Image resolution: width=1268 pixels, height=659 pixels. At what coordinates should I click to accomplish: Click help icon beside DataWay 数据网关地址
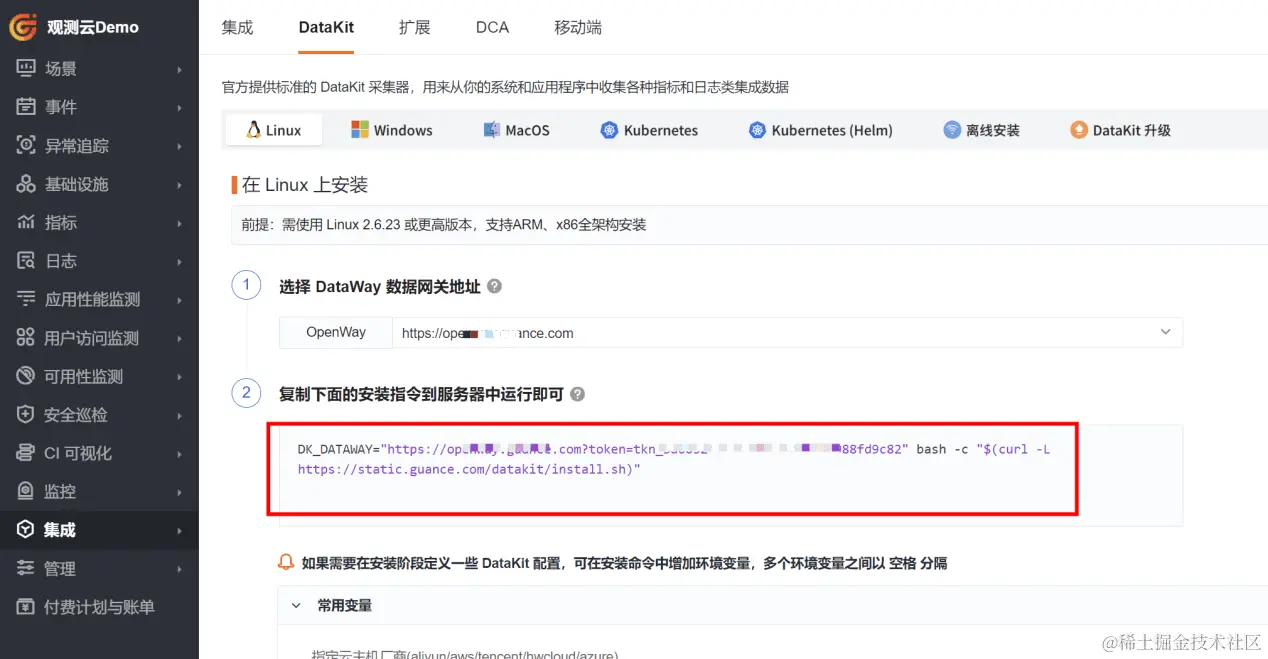click(x=494, y=286)
